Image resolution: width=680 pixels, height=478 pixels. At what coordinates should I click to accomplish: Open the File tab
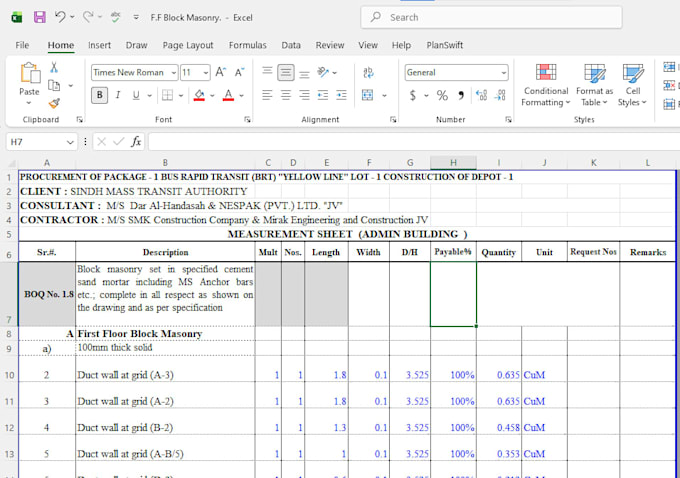(22, 45)
